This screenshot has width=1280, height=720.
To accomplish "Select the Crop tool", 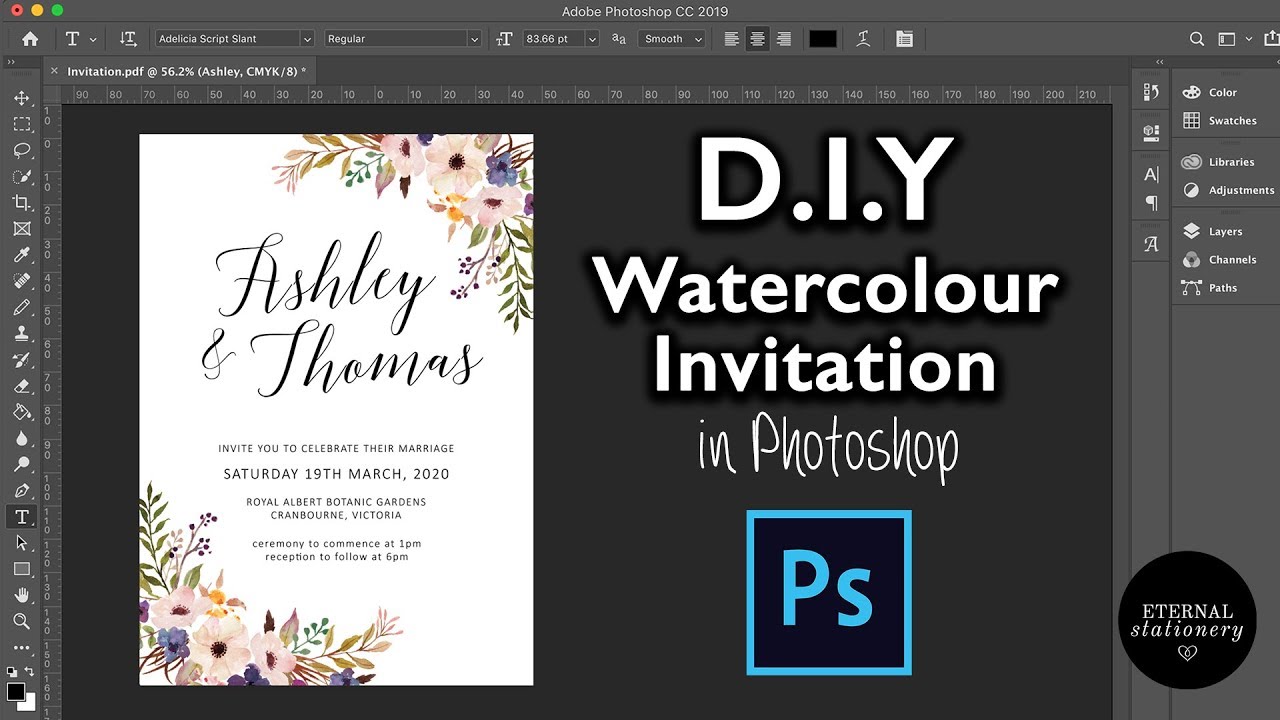I will (x=21, y=202).
